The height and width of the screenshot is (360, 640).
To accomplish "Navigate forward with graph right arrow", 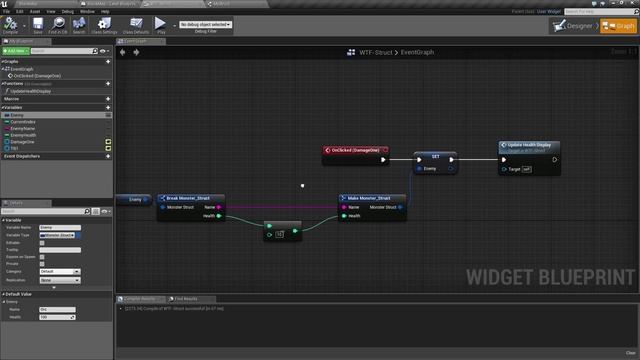I will [x=136, y=52].
